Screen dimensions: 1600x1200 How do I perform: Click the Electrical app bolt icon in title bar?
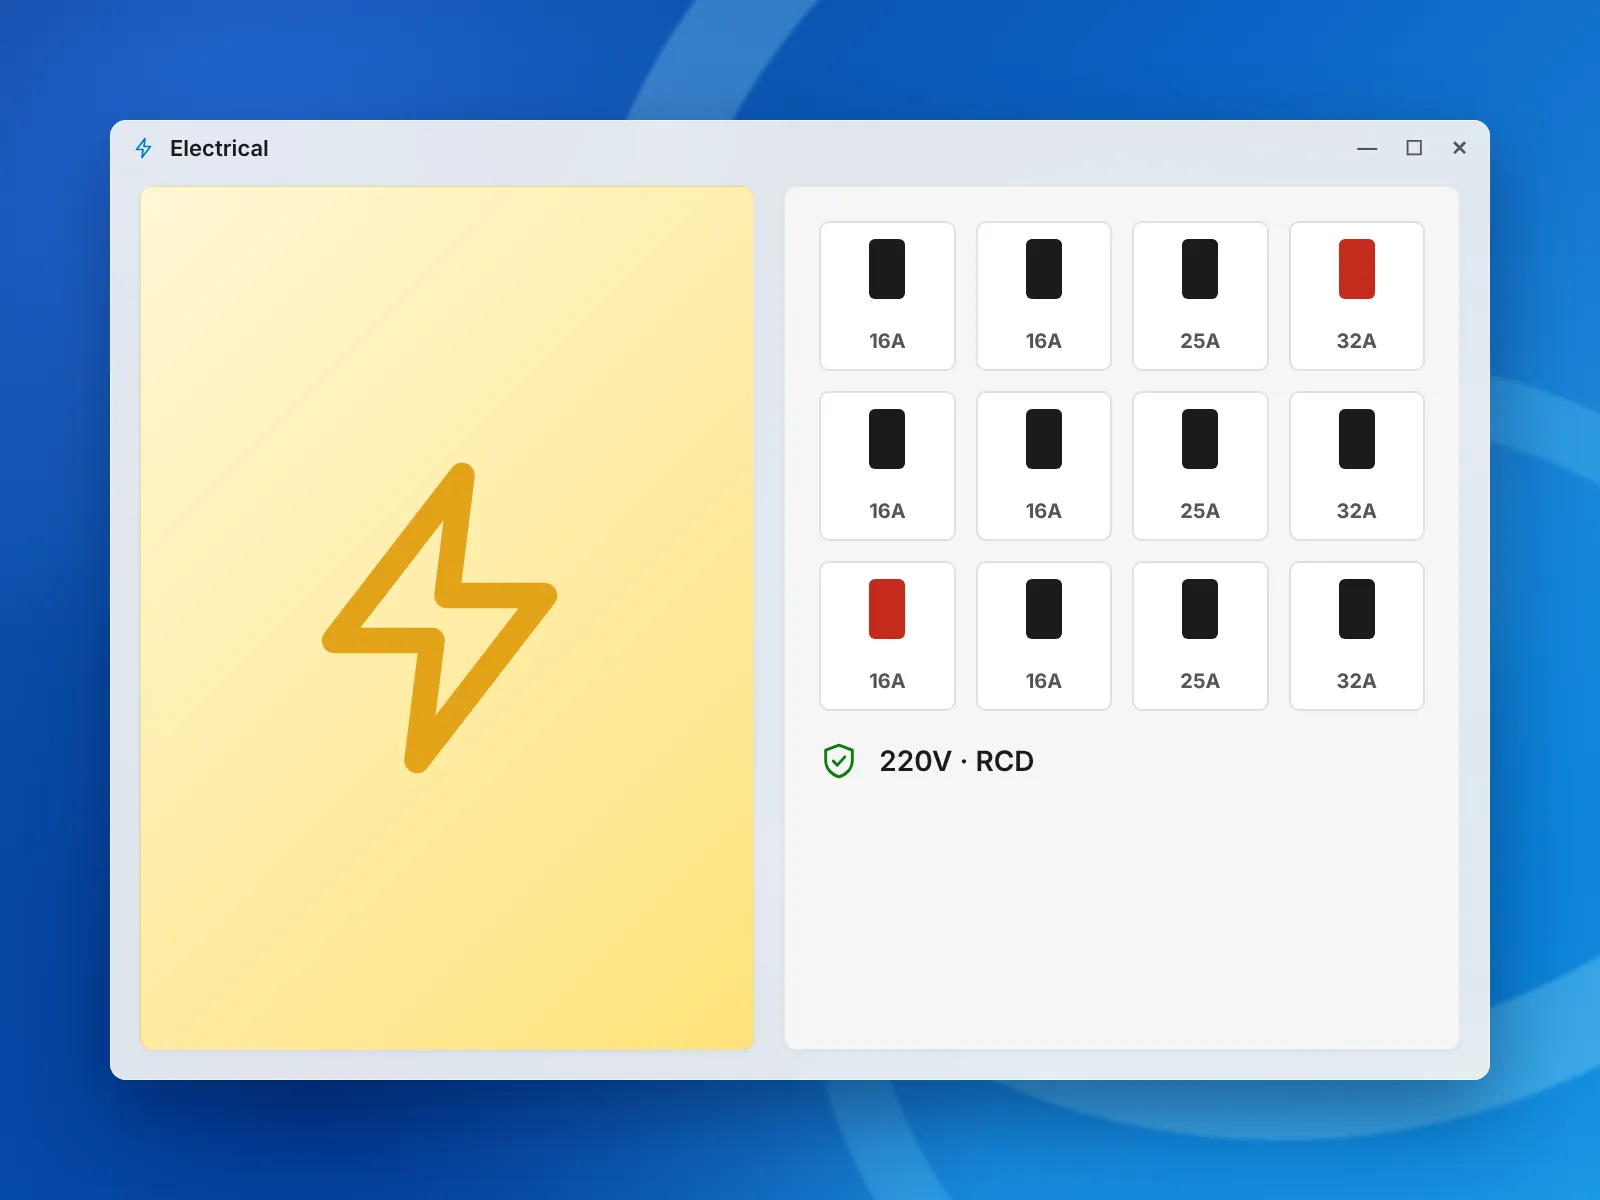(x=144, y=148)
